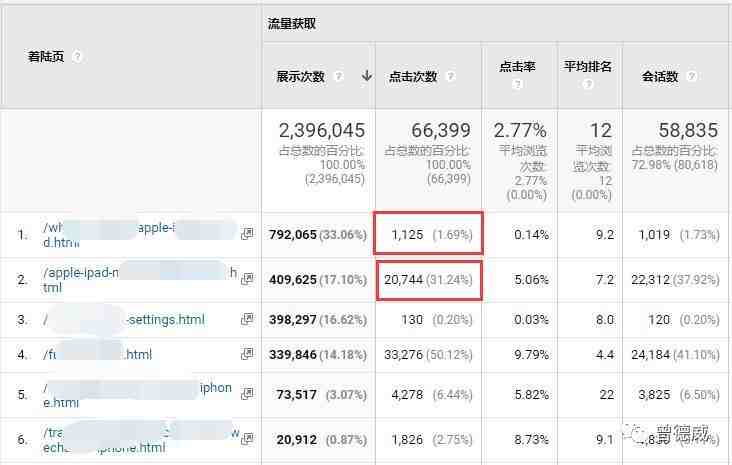Screen dimensions: 732x465
Task: Select click rate 0.14%
Action: pos(532,234)
